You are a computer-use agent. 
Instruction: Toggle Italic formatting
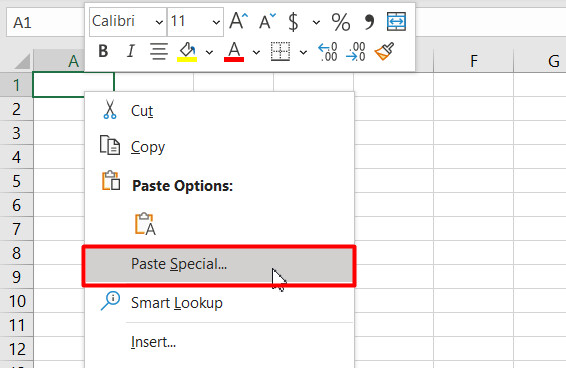coord(131,51)
